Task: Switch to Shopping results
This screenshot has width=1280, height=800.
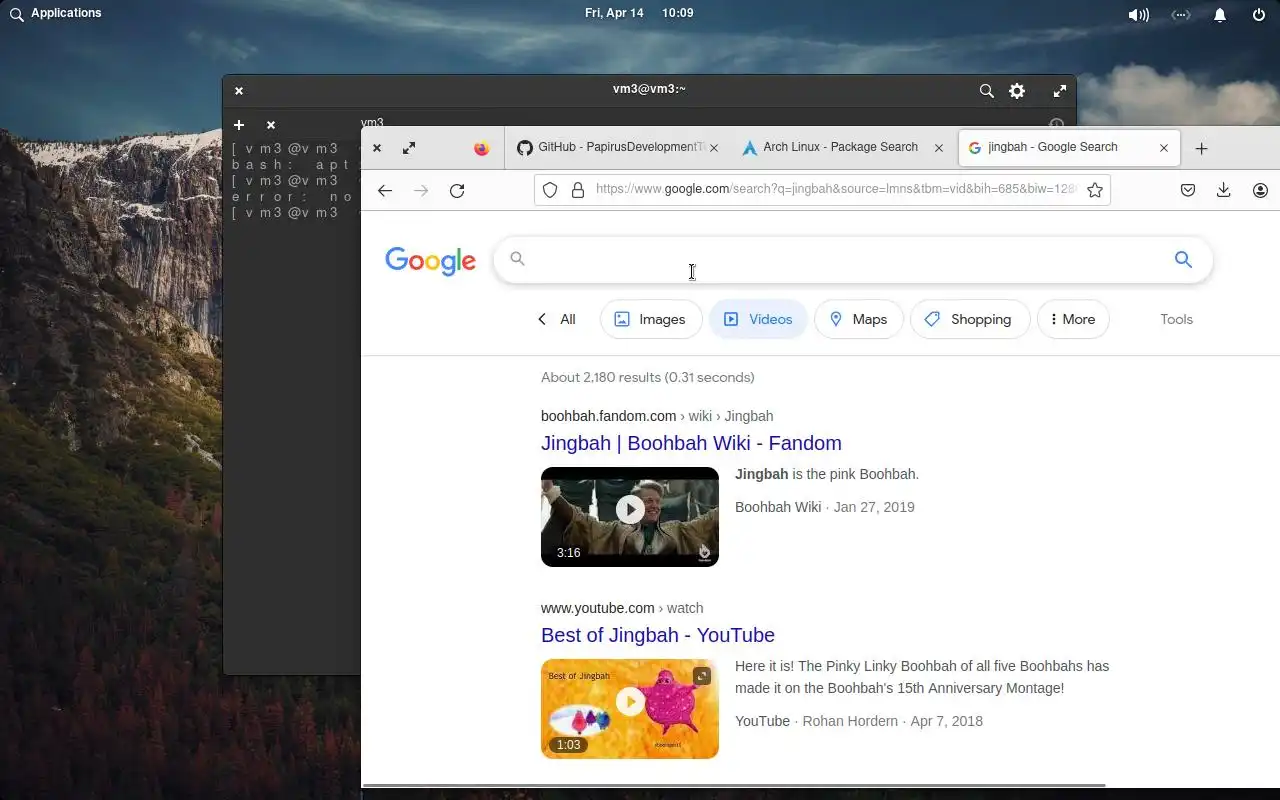Action: (x=970, y=319)
